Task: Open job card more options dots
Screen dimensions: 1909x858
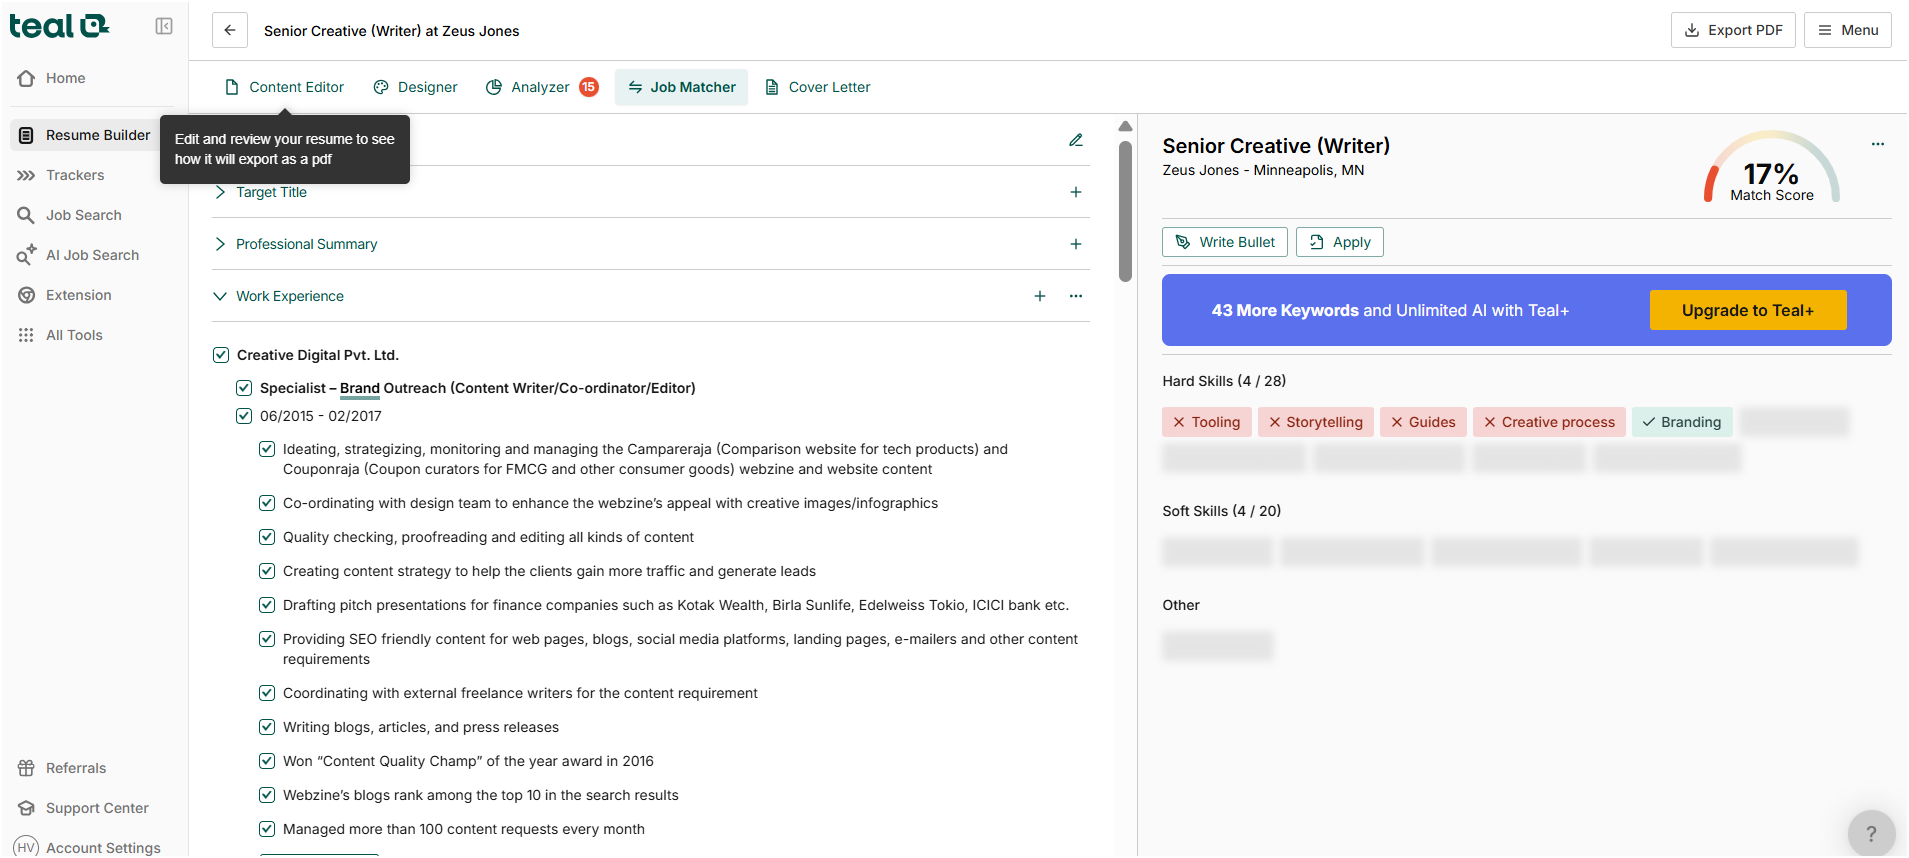Action: [x=1878, y=144]
